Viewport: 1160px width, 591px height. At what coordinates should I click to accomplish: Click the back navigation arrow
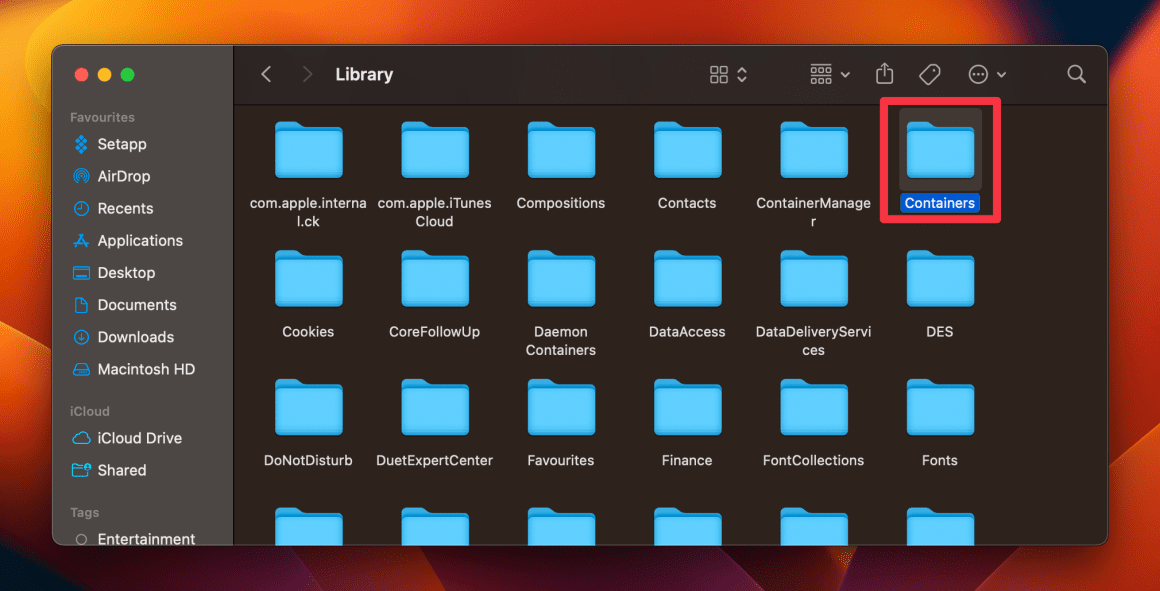click(x=266, y=73)
